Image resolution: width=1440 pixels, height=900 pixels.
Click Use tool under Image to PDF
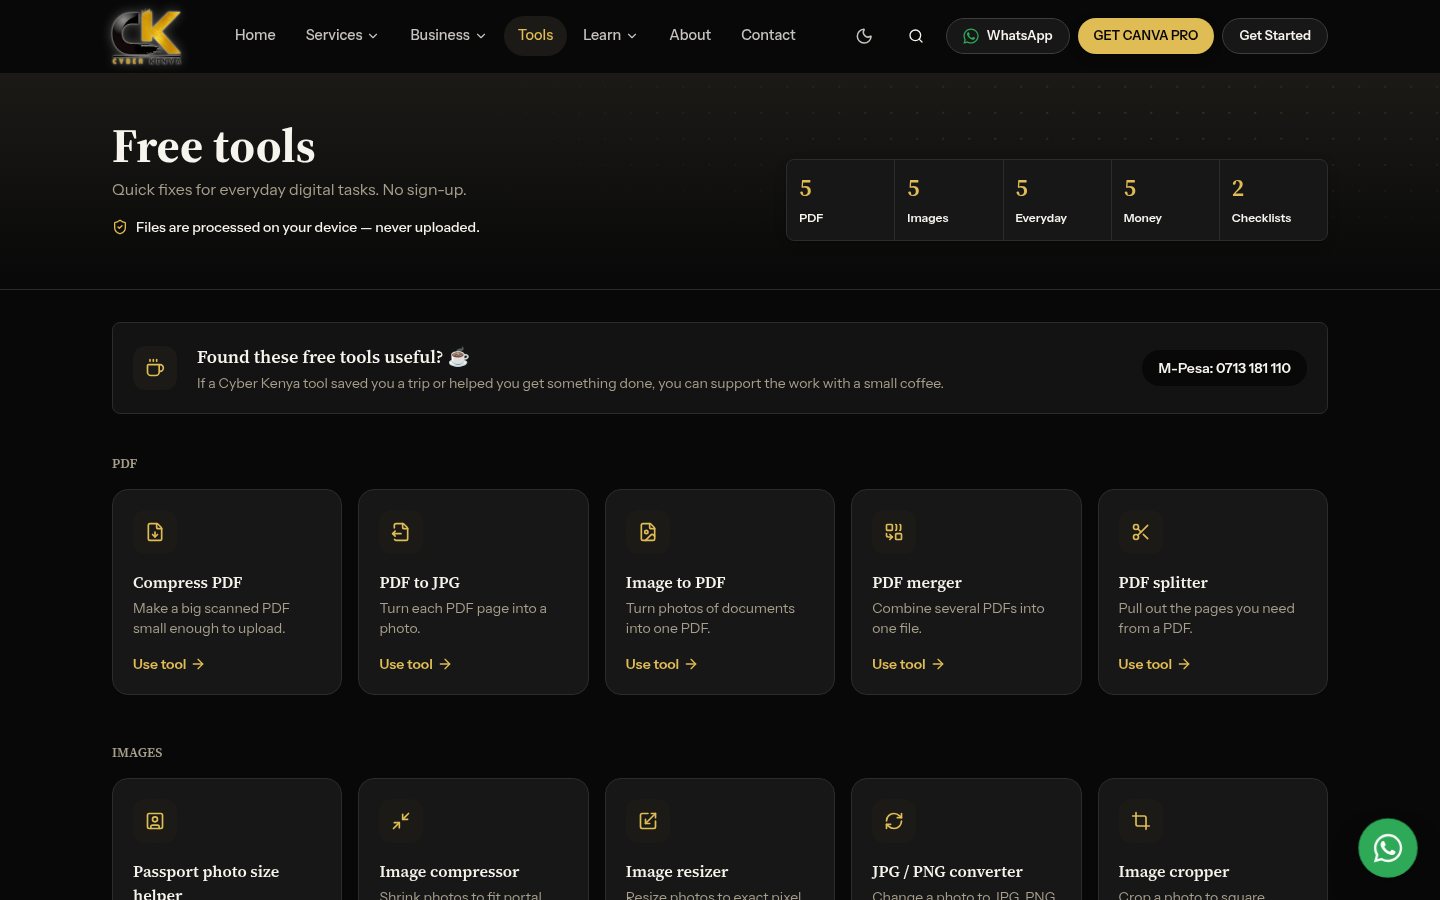pyautogui.click(x=661, y=664)
